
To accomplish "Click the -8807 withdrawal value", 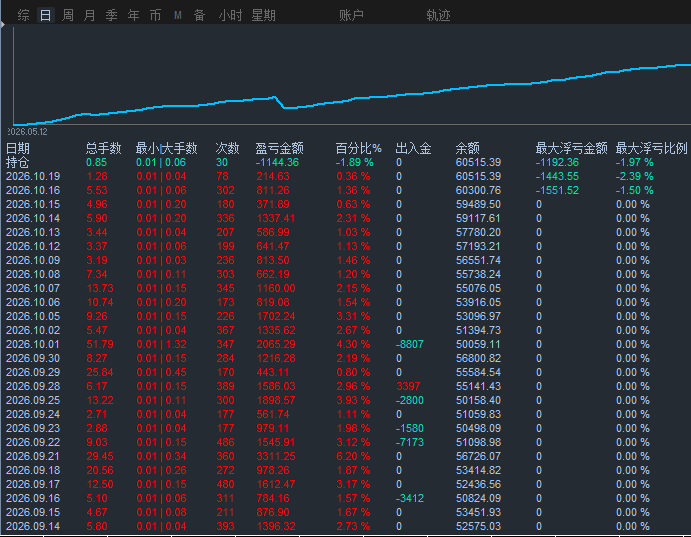I will click(409, 344).
